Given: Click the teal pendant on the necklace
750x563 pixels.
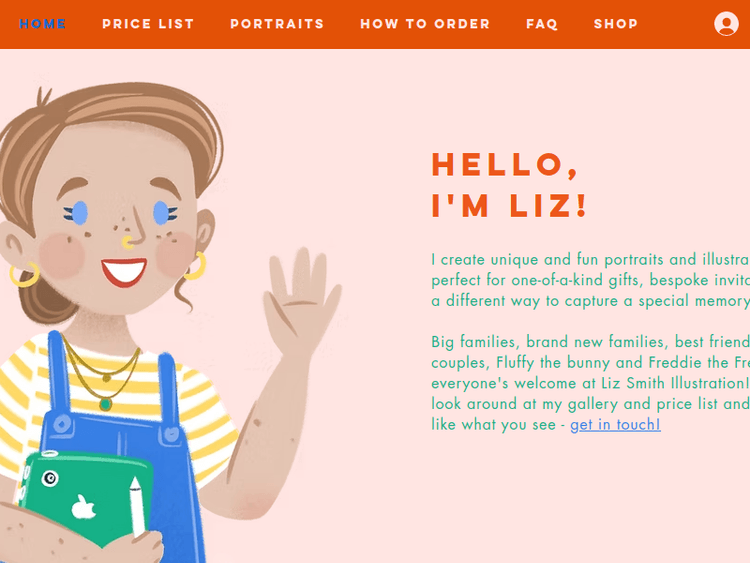Looking at the screenshot, I should (x=105, y=404).
